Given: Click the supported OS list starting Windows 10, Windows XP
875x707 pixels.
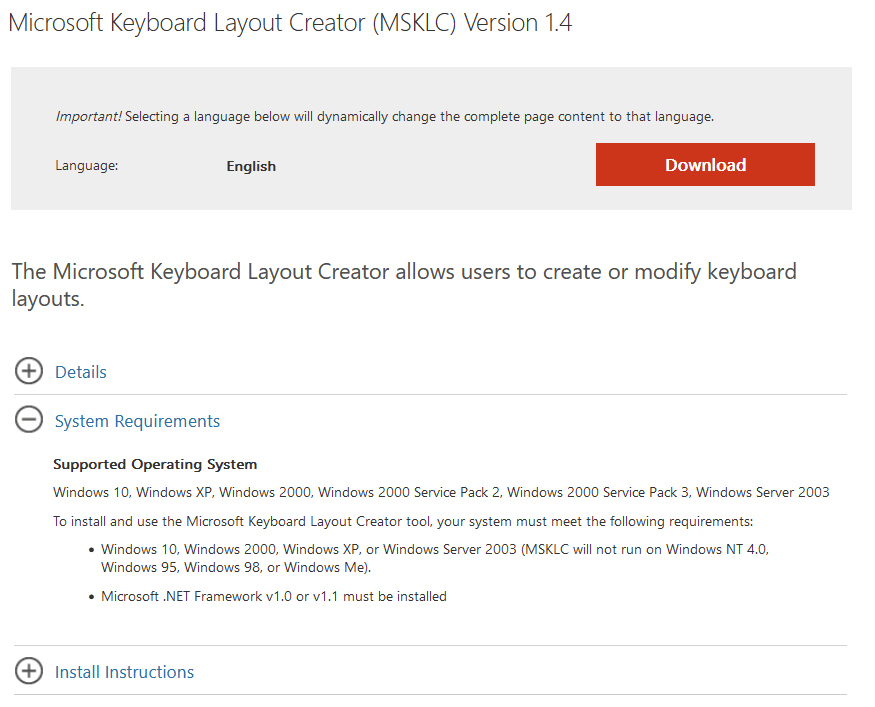Looking at the screenshot, I should (x=441, y=492).
